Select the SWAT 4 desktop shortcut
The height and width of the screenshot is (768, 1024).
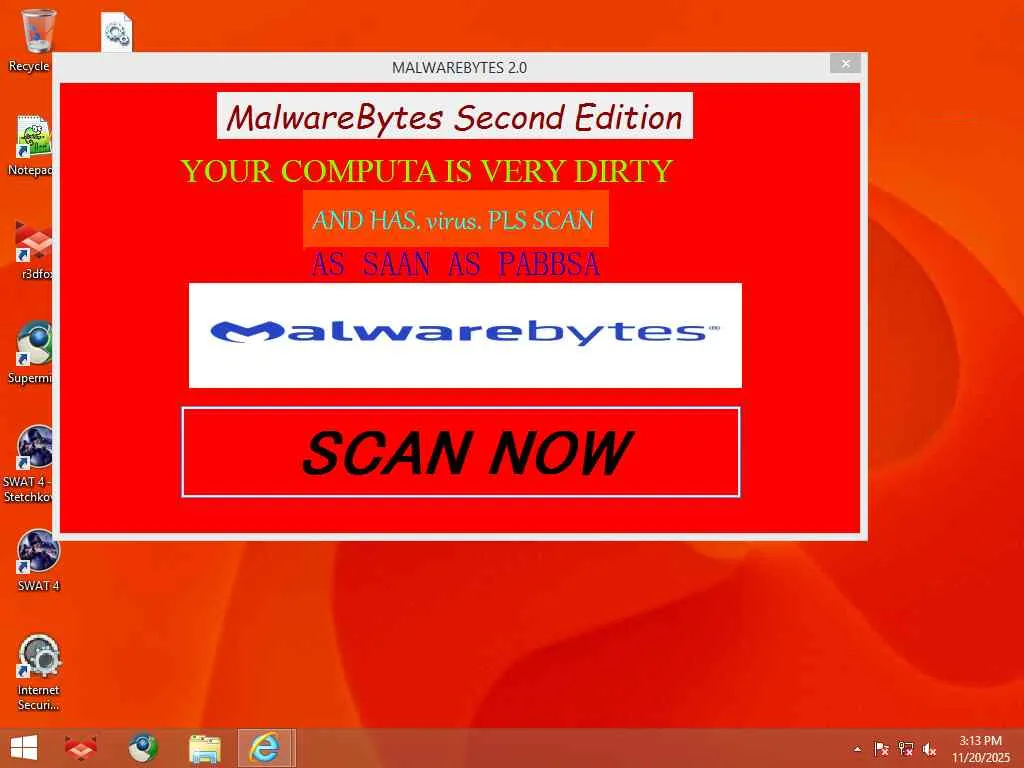(x=38, y=560)
